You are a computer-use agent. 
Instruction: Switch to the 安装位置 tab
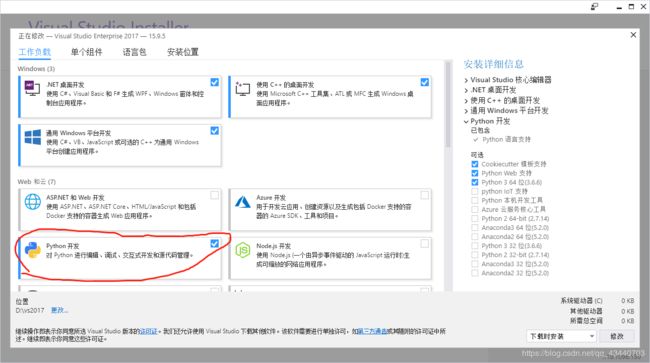pos(182,52)
